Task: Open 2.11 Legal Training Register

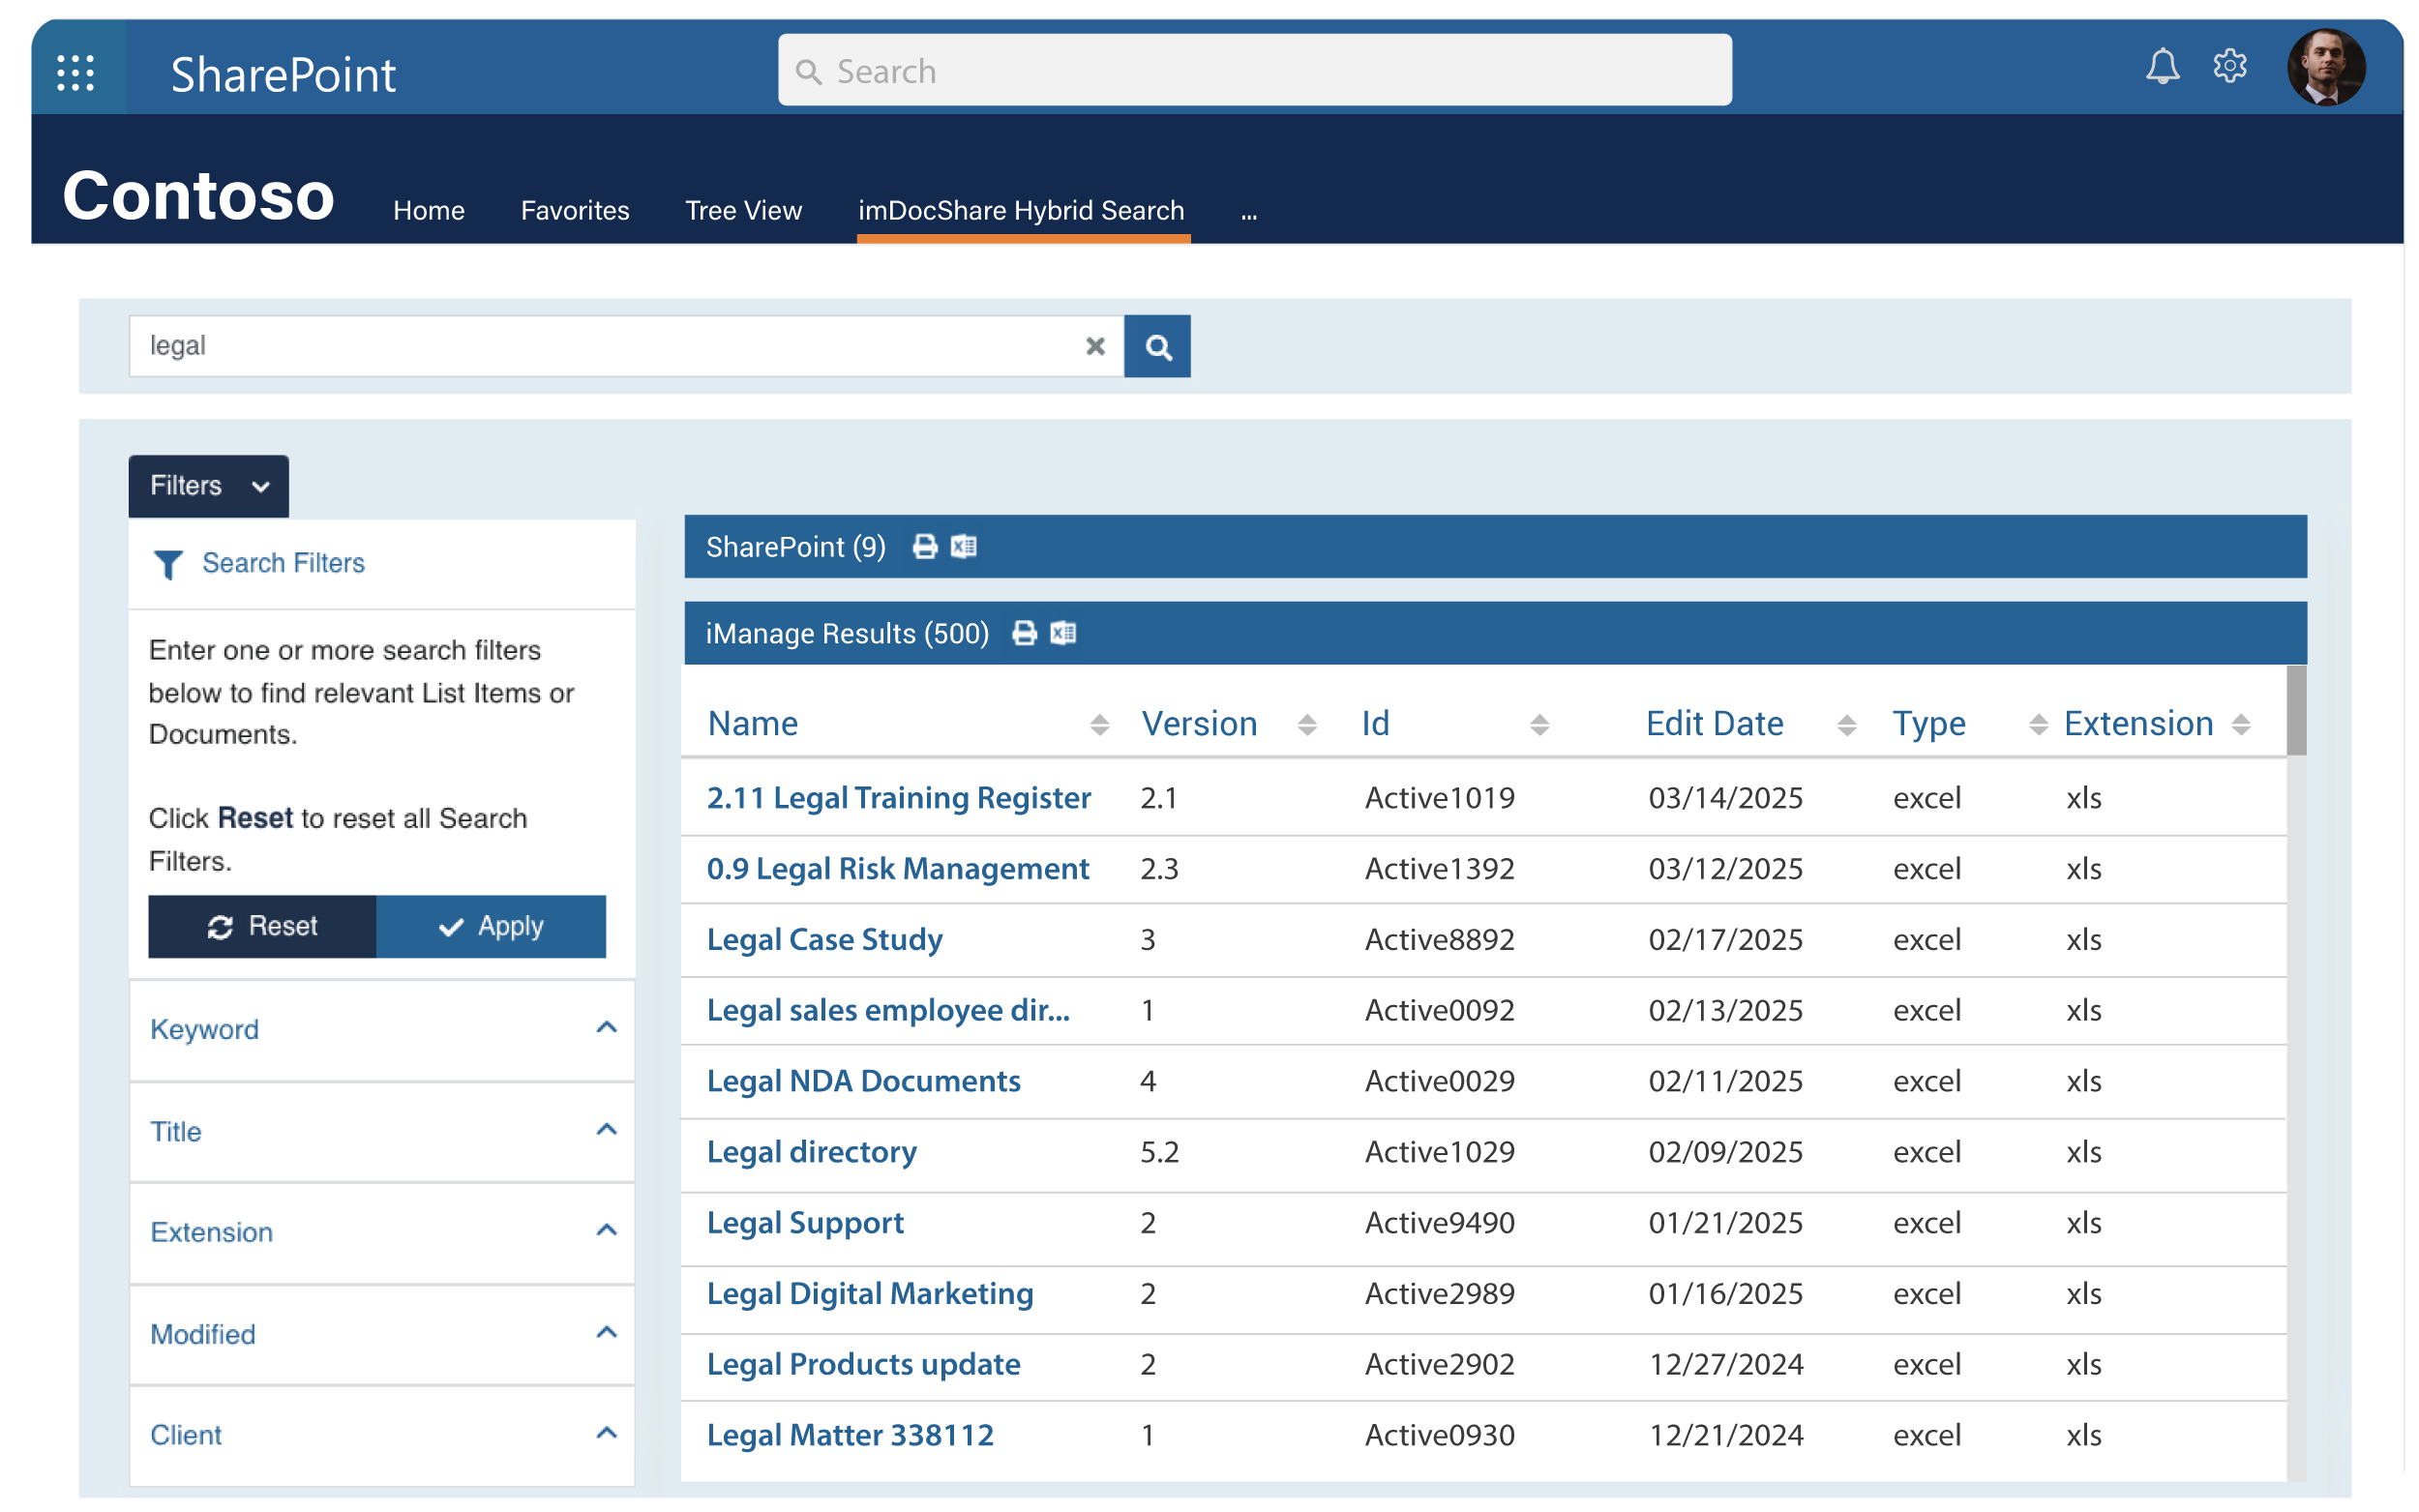Action: [898, 798]
